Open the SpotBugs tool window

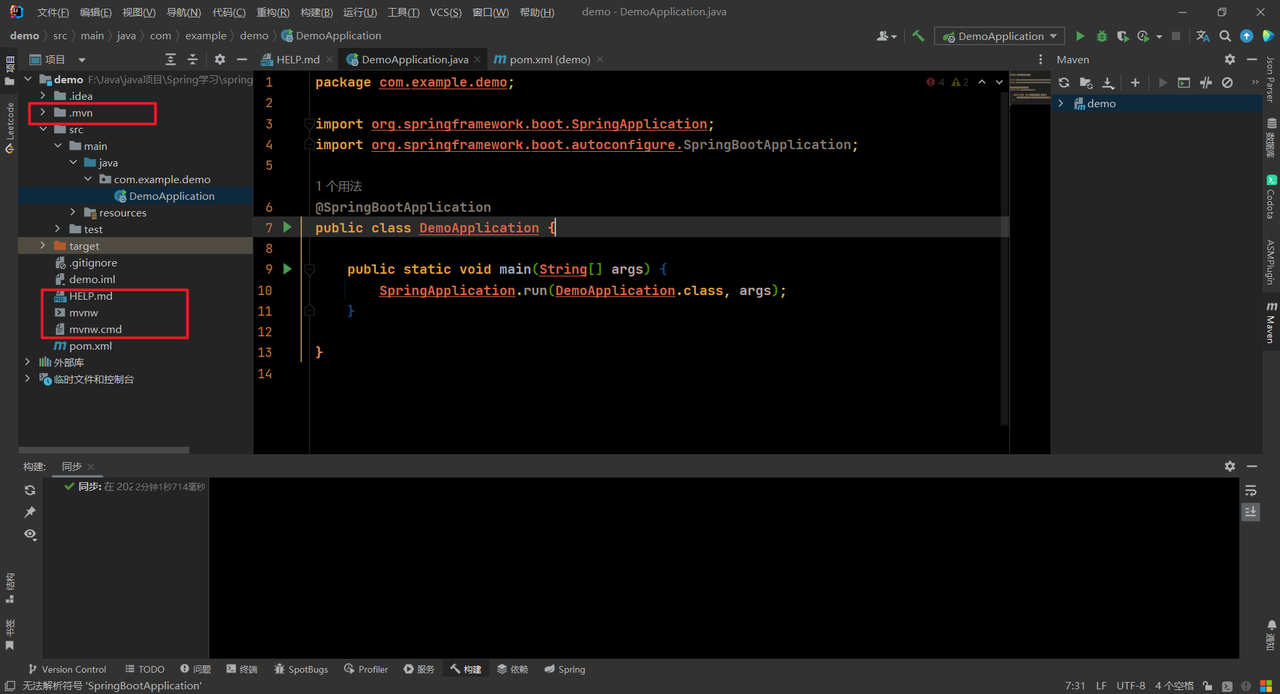tap(299, 670)
